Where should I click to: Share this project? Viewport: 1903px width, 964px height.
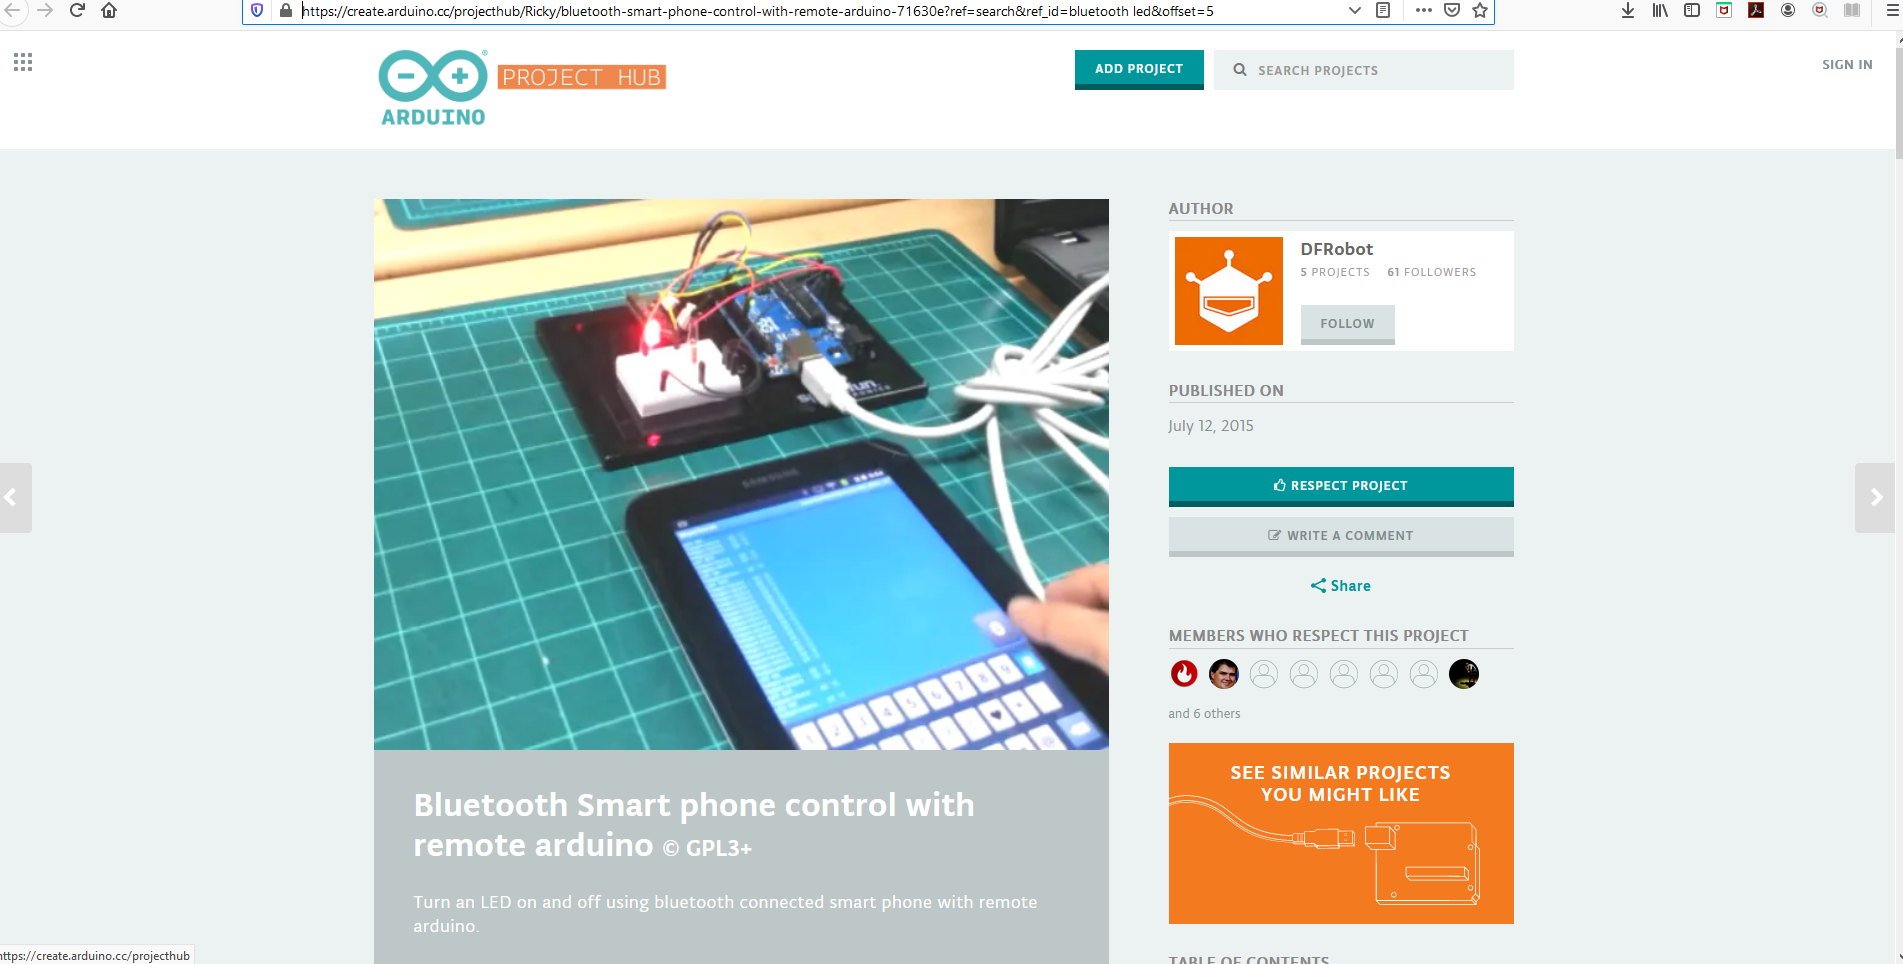click(x=1341, y=586)
